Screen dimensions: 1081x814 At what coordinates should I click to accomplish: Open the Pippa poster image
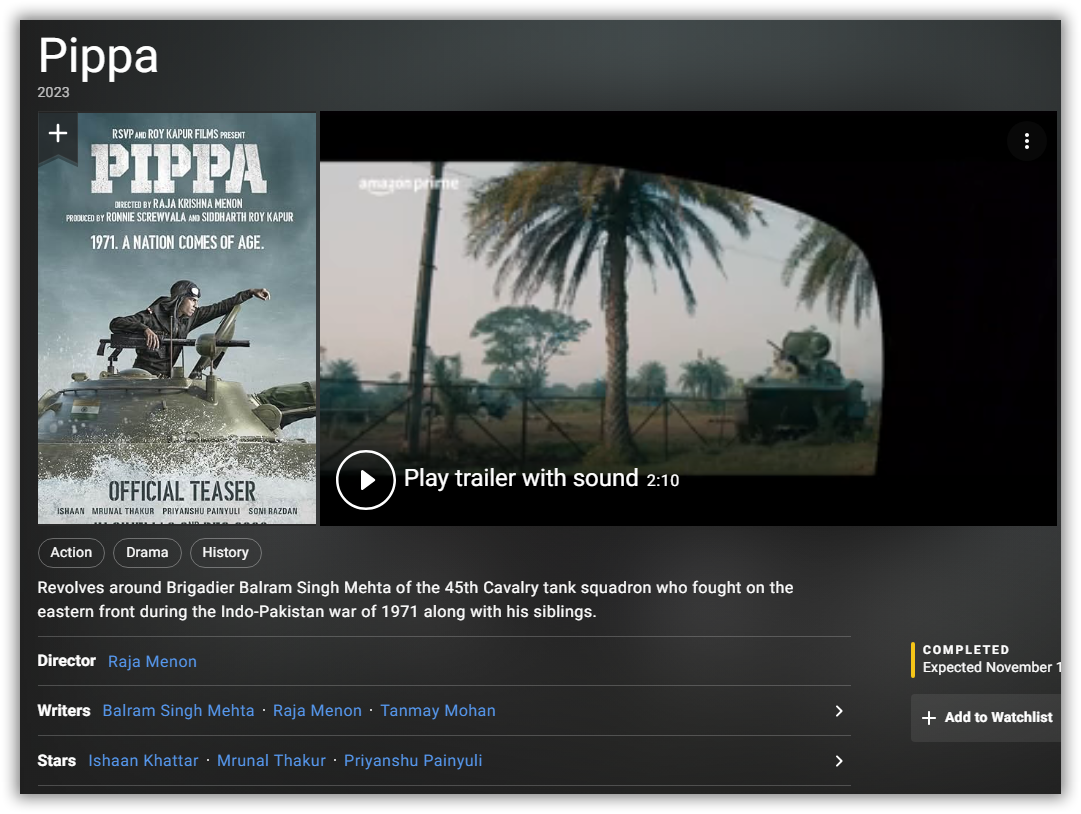[x=177, y=318]
